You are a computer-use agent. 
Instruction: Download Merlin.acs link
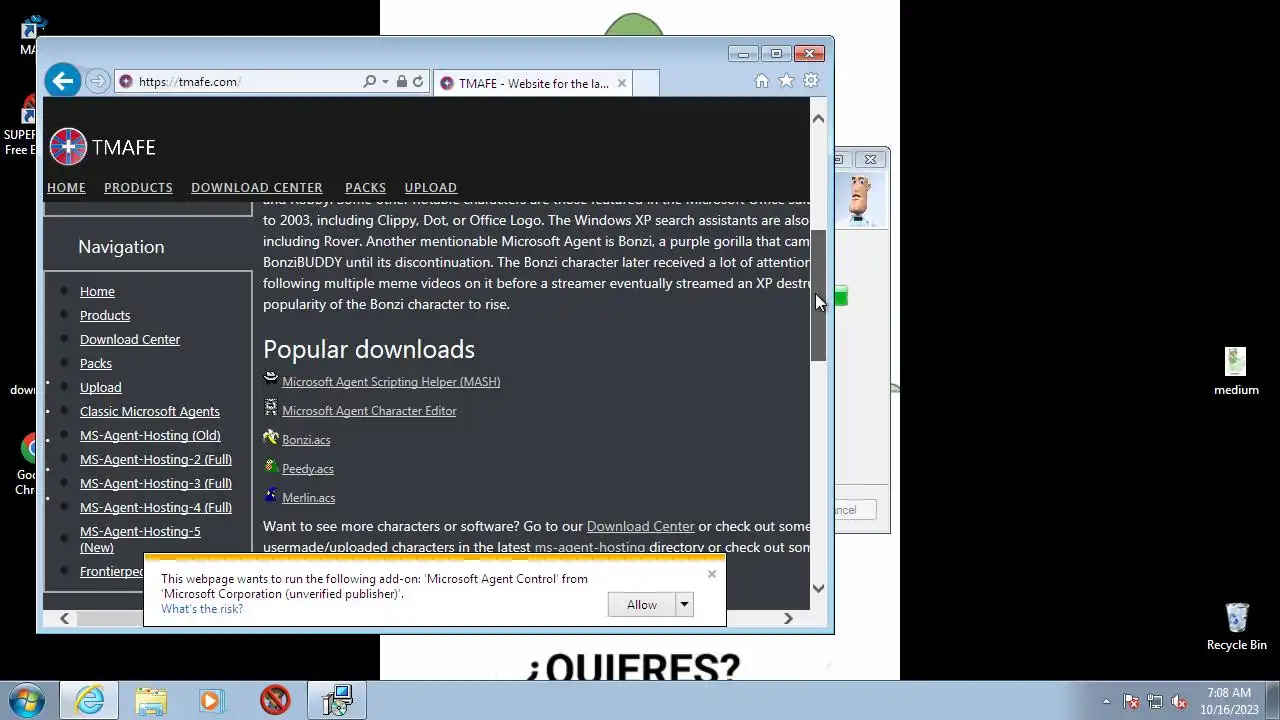tap(308, 497)
